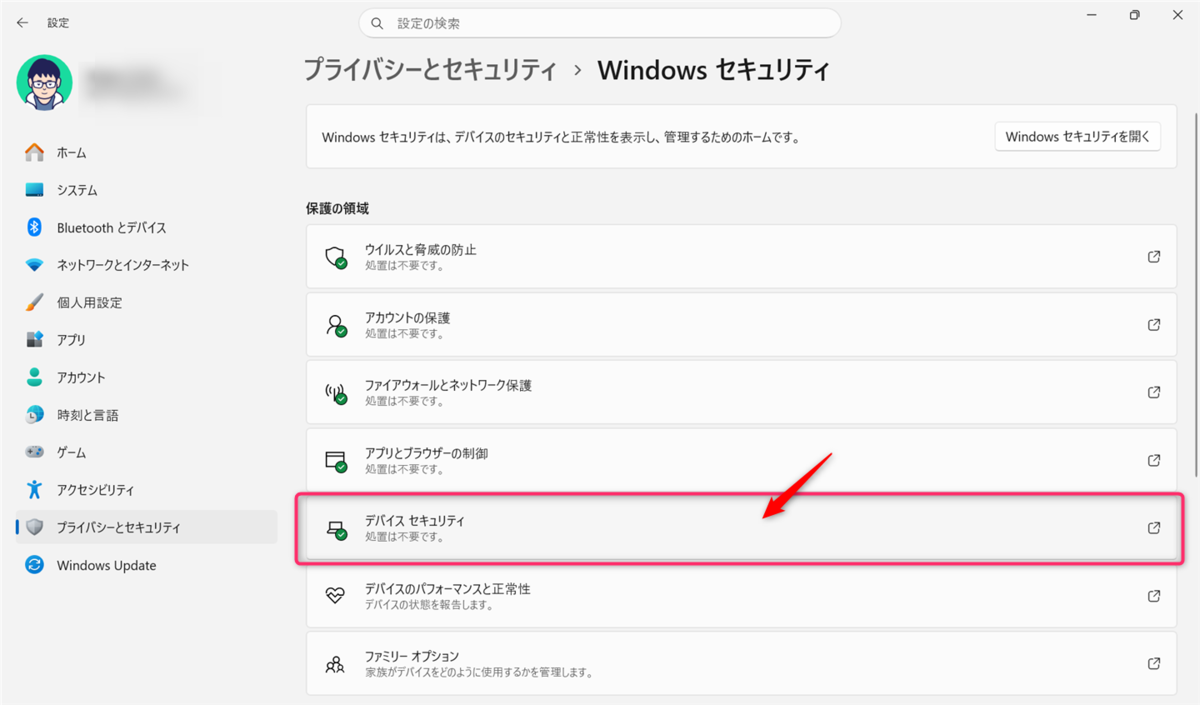Screen dimensions: 1200x705
Task: Restore down the settings window
Action: tap(1134, 15)
